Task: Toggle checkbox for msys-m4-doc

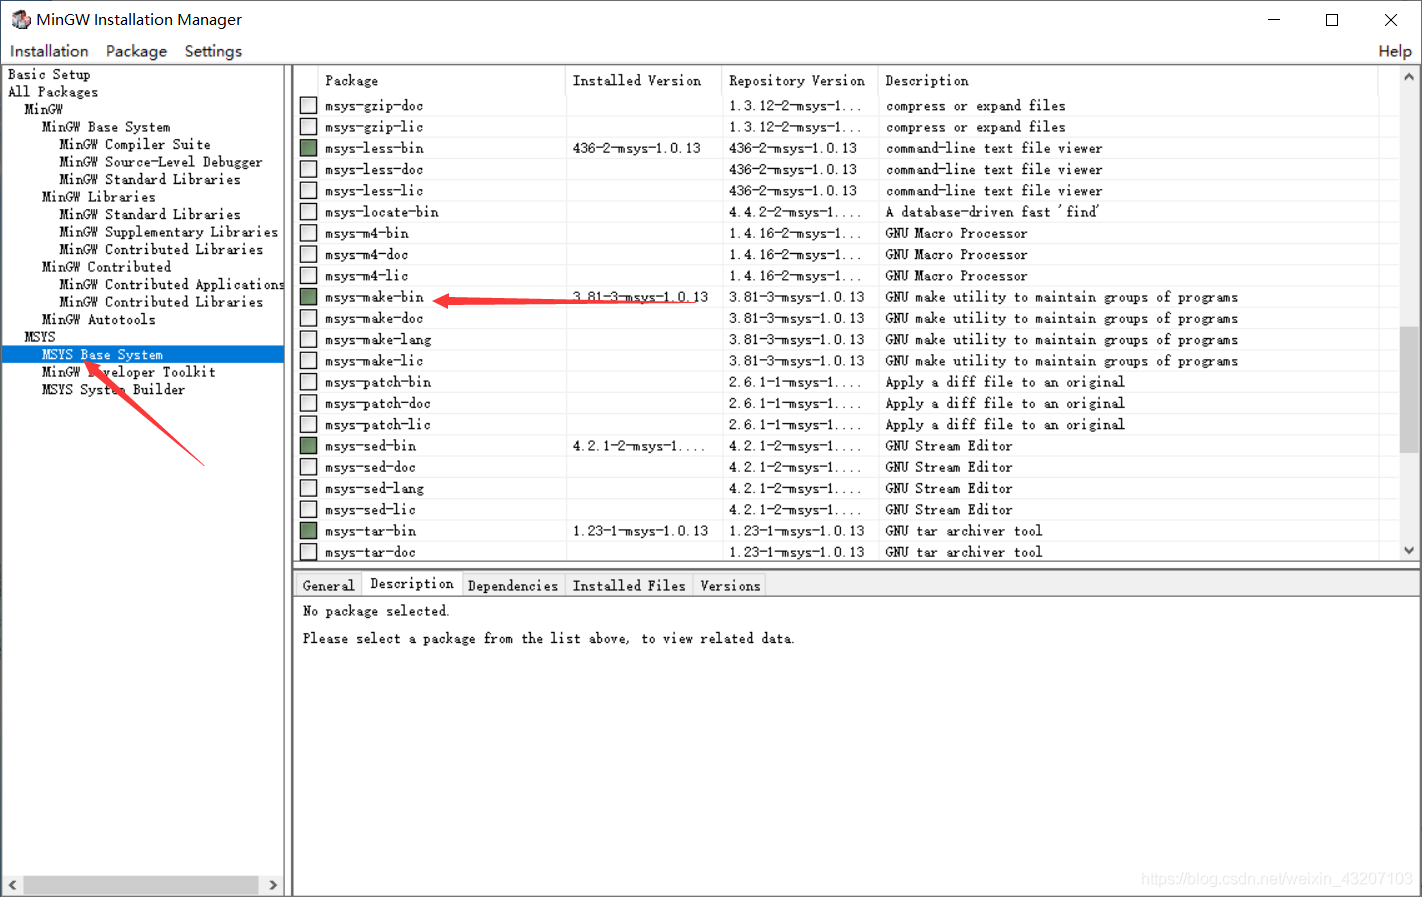Action: [308, 254]
